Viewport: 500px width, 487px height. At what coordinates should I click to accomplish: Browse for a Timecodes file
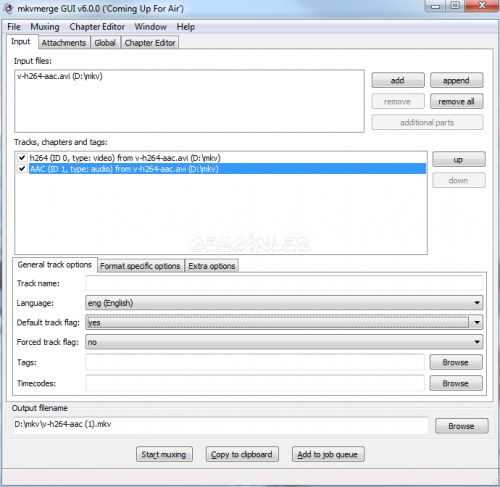click(x=456, y=383)
